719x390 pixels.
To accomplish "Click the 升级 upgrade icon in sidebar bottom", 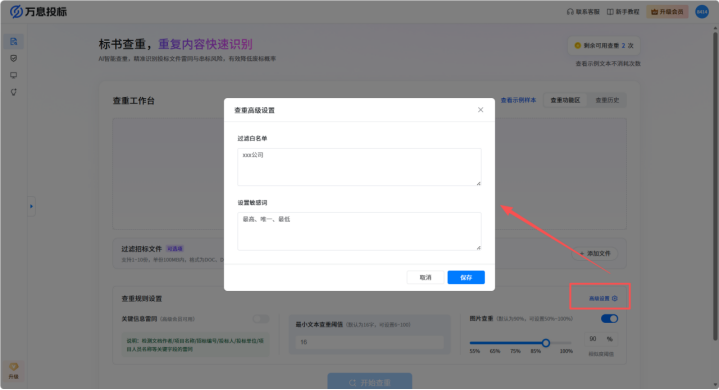I will [x=13, y=370].
